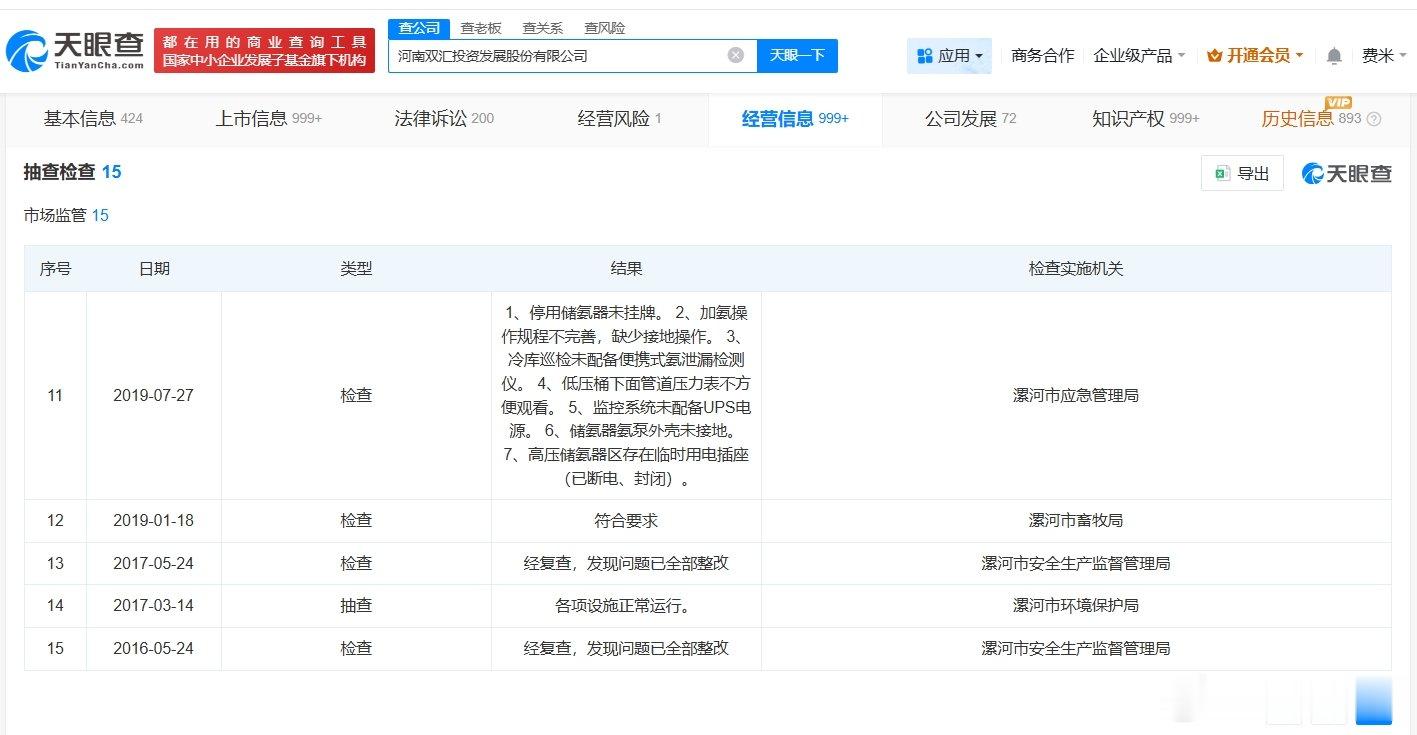Open the 知识产权 tab
The image size is (1417, 735).
[x=1146, y=119]
